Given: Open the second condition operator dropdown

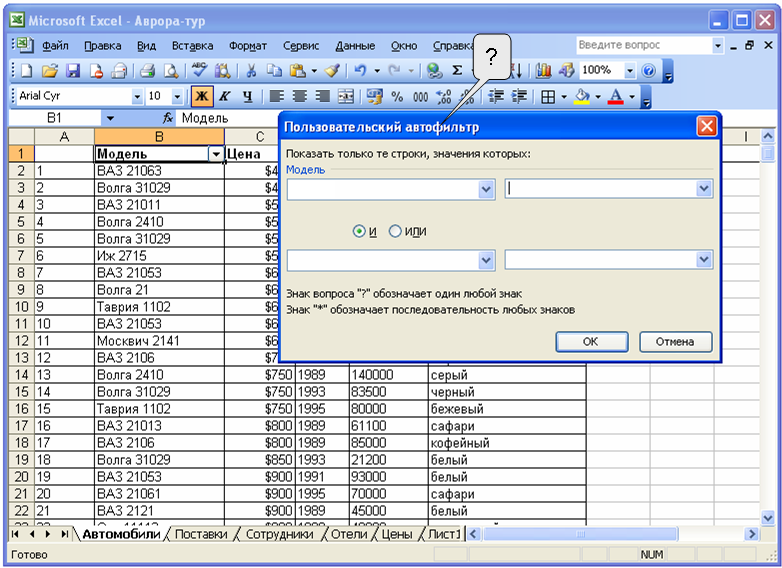Looking at the screenshot, I should pyautogui.click(x=486, y=260).
